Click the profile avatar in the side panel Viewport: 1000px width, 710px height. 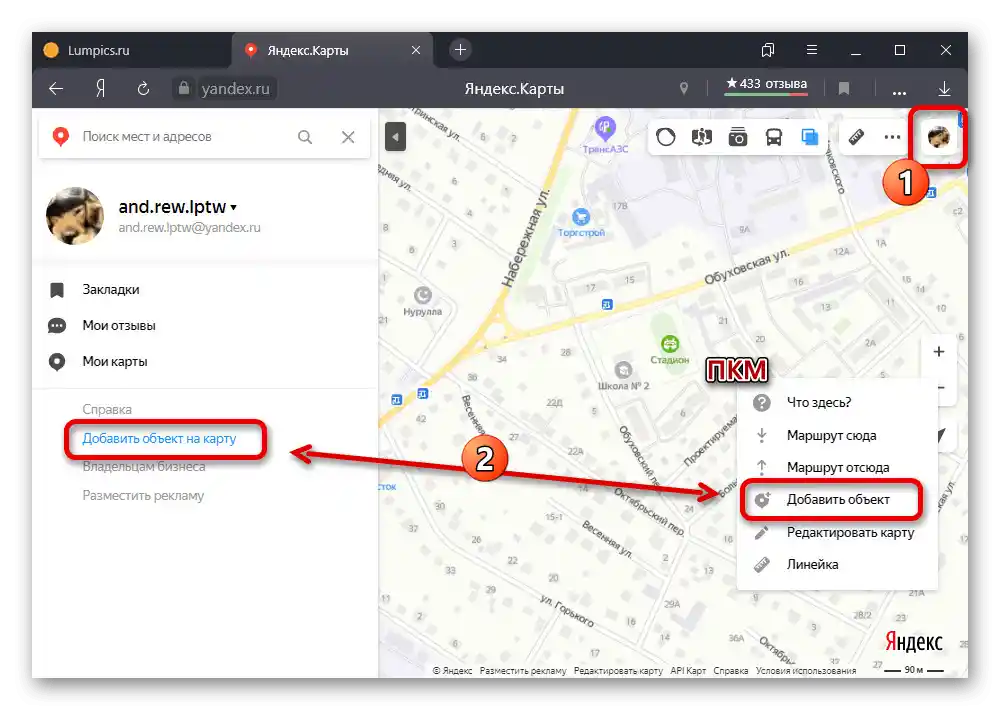point(75,216)
